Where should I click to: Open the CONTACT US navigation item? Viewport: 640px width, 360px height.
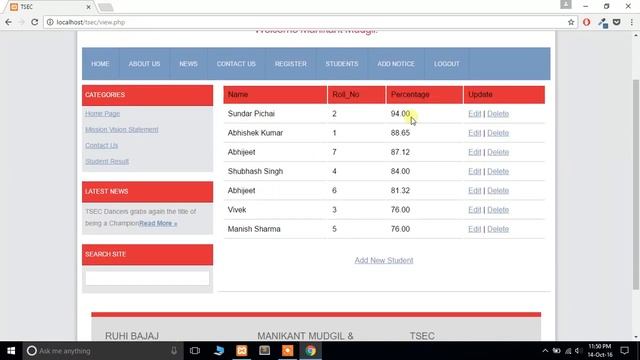click(236, 64)
